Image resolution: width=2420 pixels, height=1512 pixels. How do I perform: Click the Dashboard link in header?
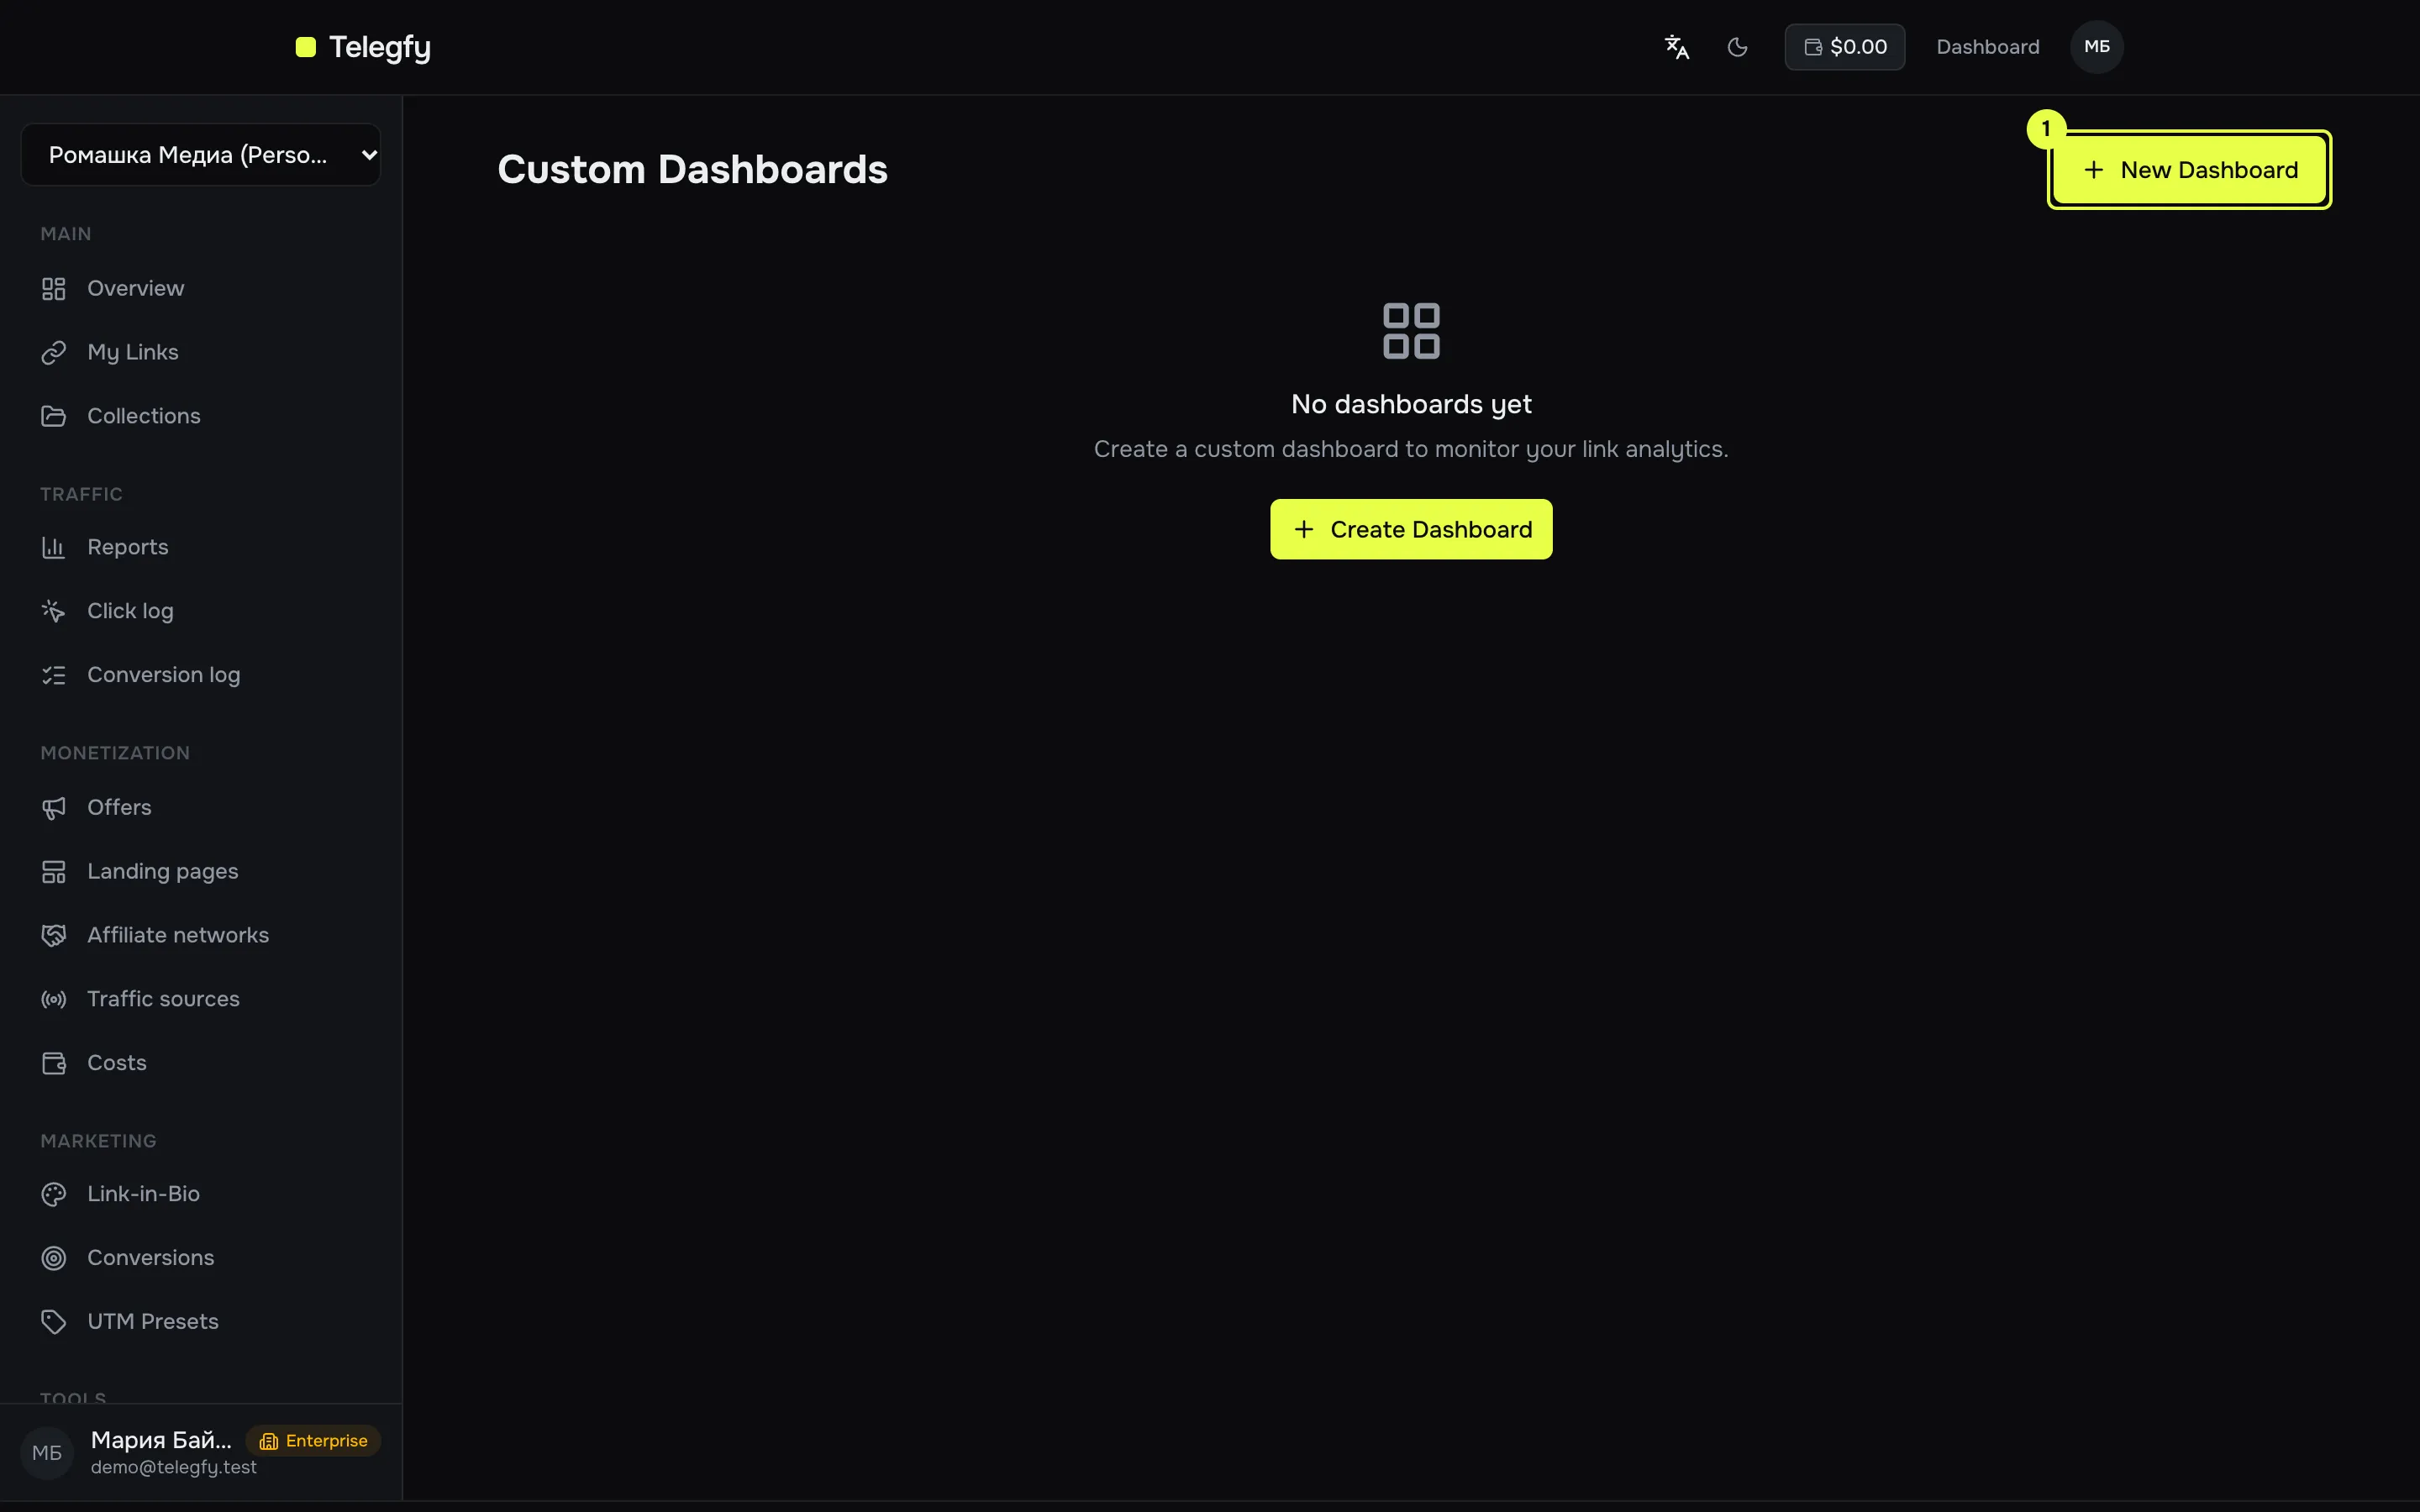click(1988, 47)
